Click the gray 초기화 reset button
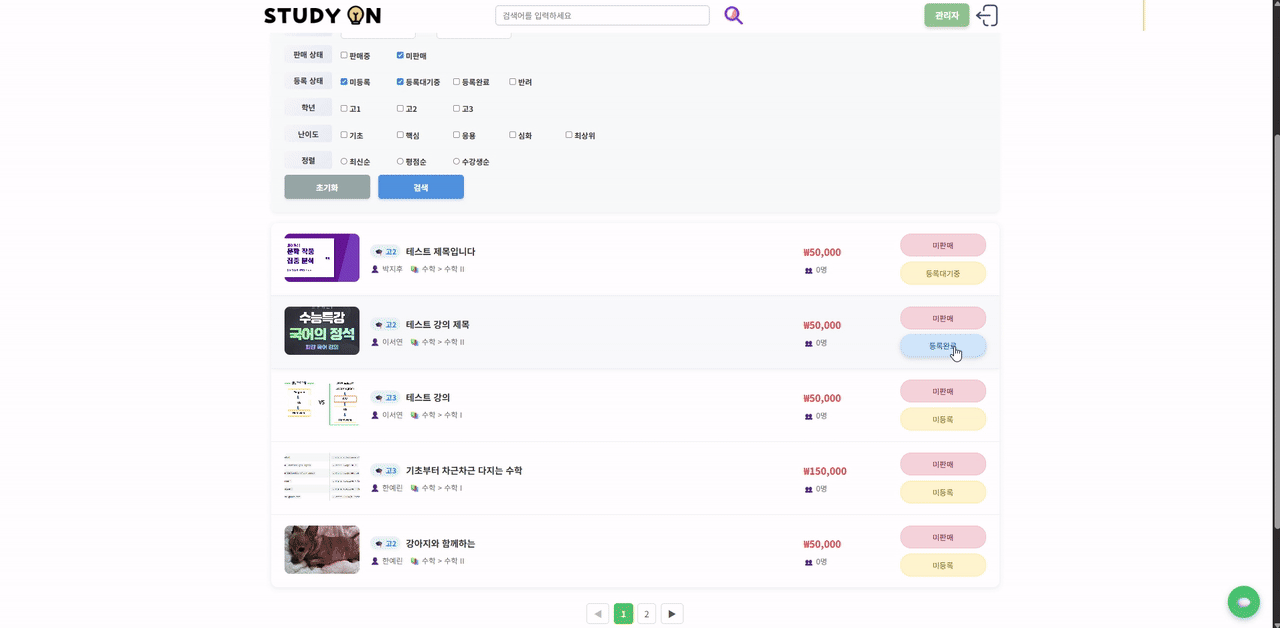Viewport: 1280px width, 628px height. pyautogui.click(x=327, y=187)
